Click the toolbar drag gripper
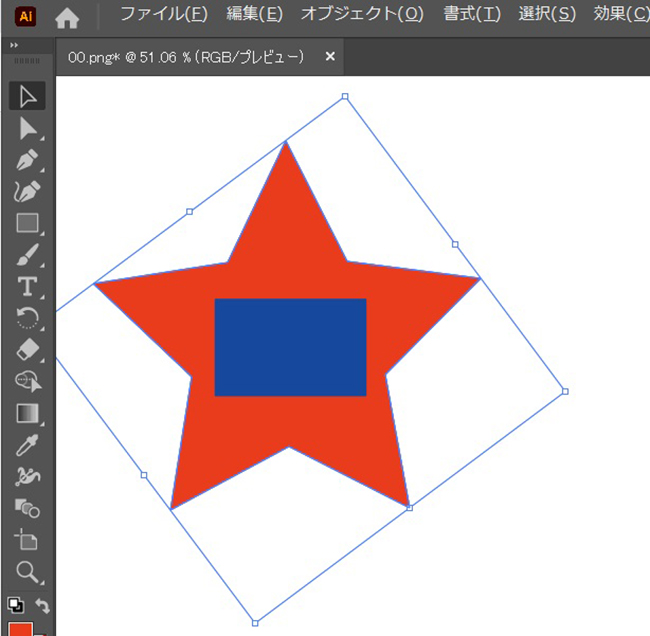 point(27,61)
